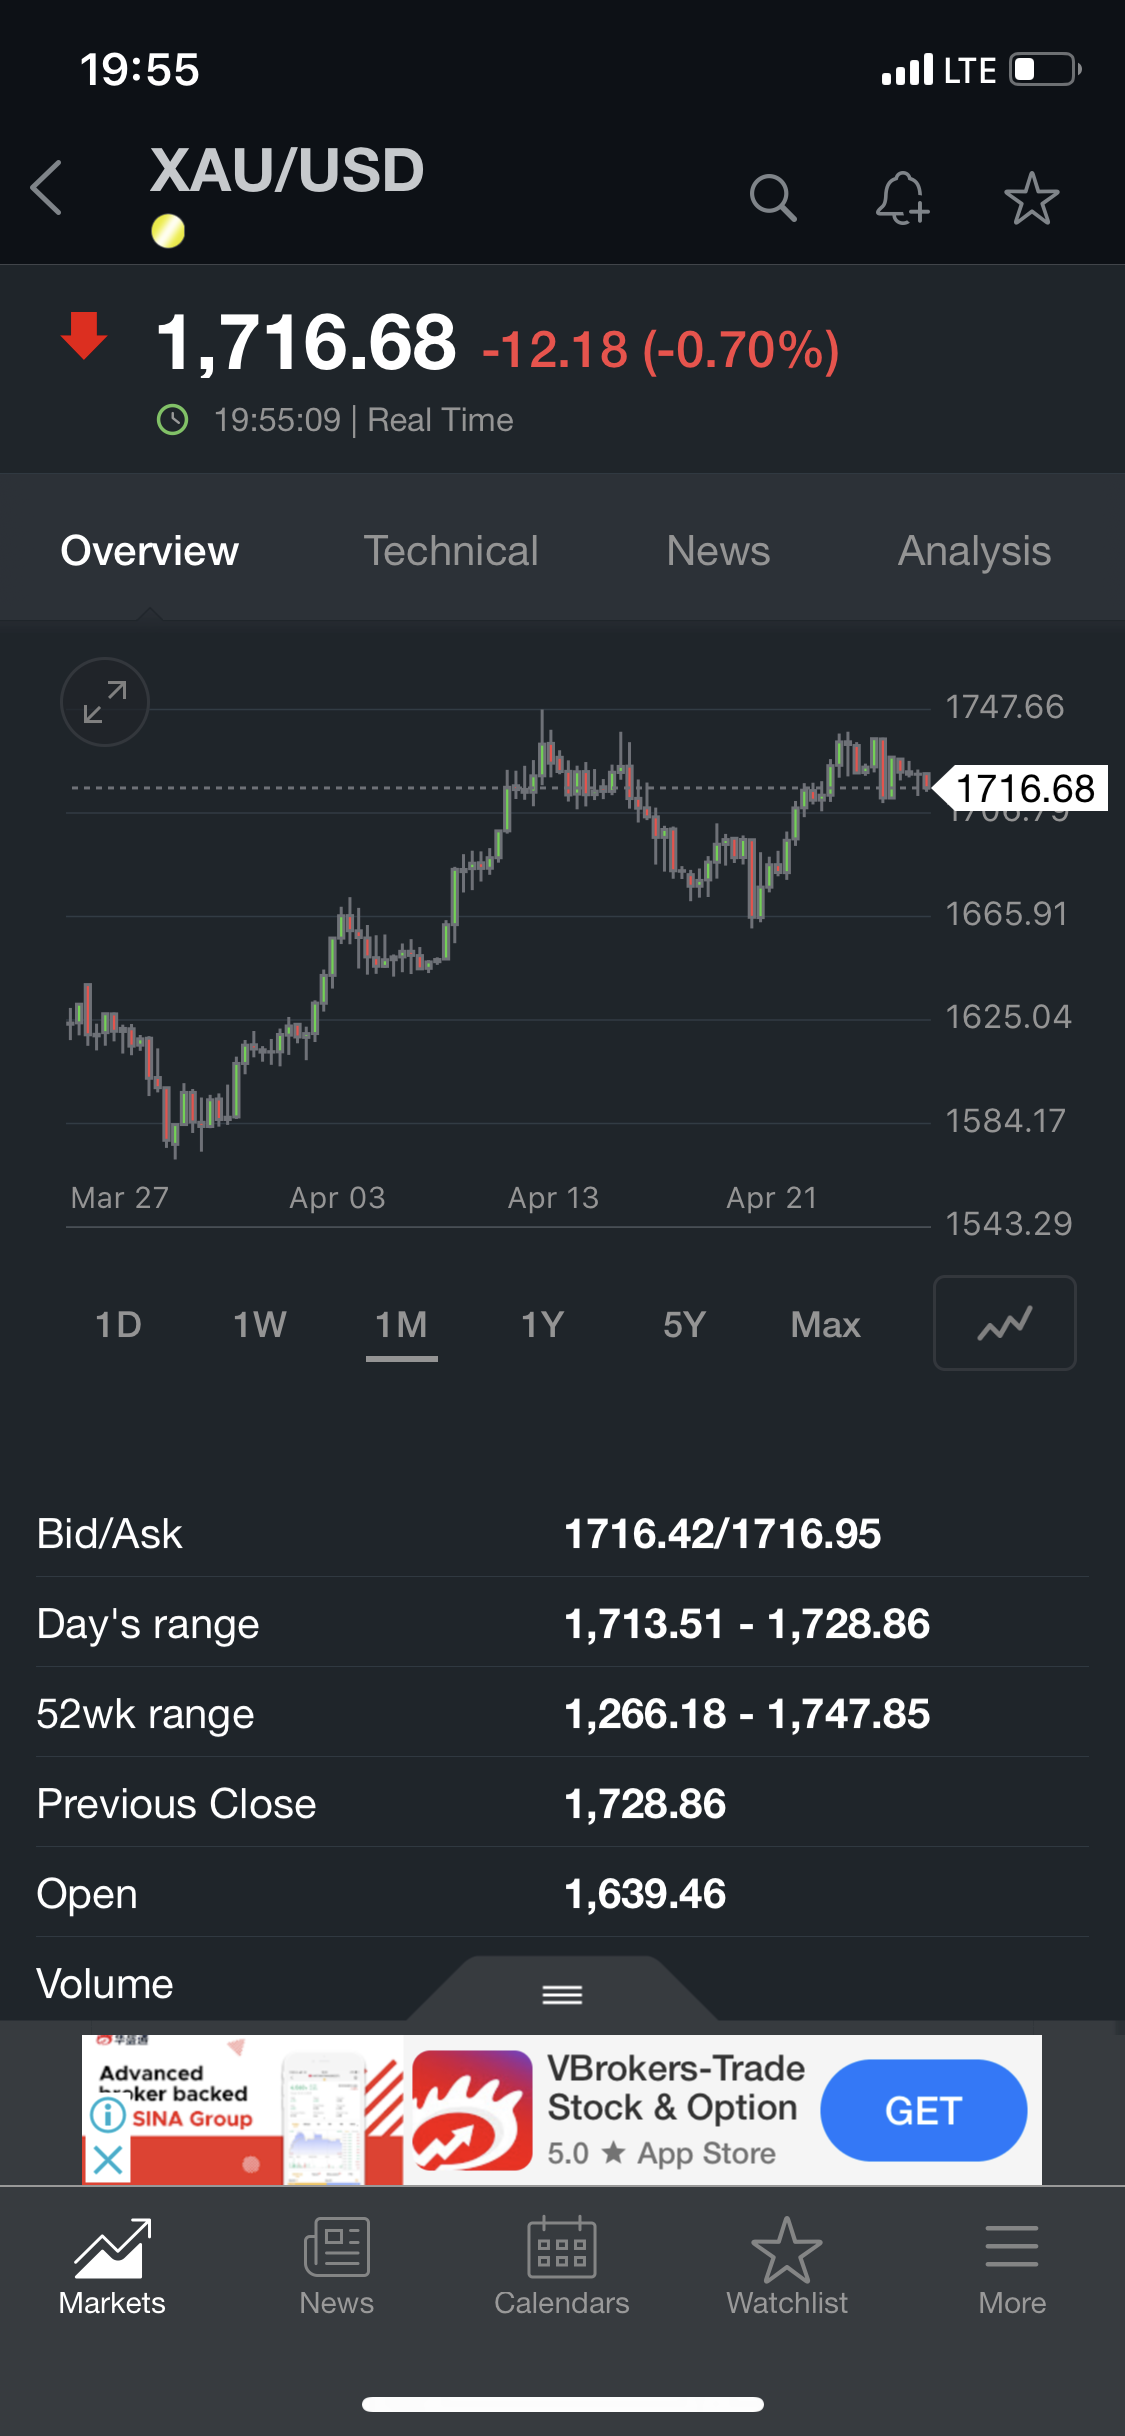Screen dimensions: 1125x2436
Task: Add XAU/USD to watchlist star
Action: pos(1031,198)
